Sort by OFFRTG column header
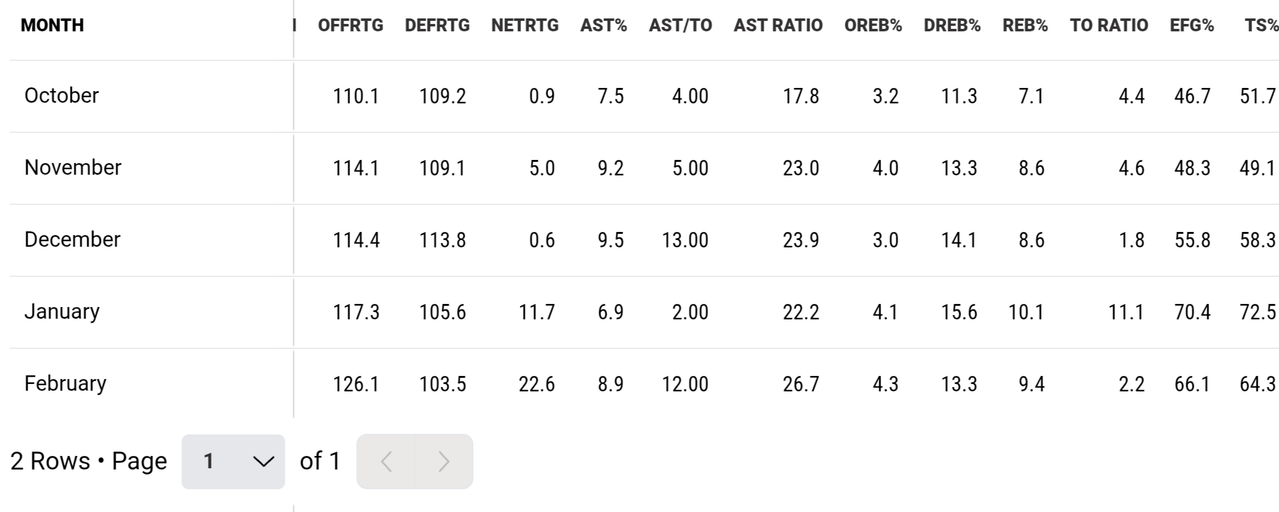This screenshot has height=512, width=1279. [x=350, y=26]
